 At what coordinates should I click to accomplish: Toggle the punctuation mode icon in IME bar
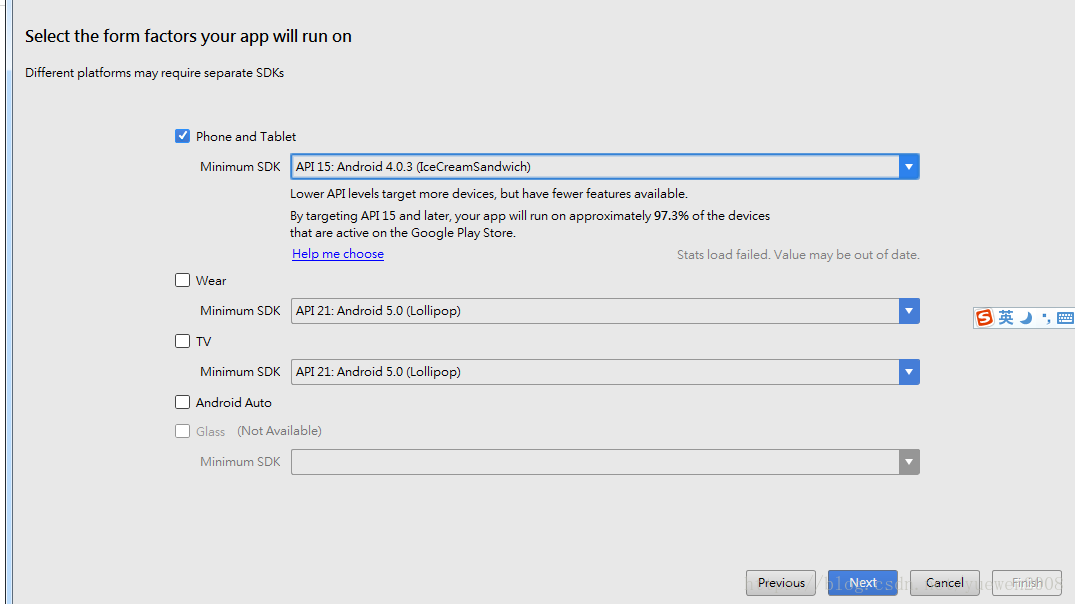(1046, 318)
